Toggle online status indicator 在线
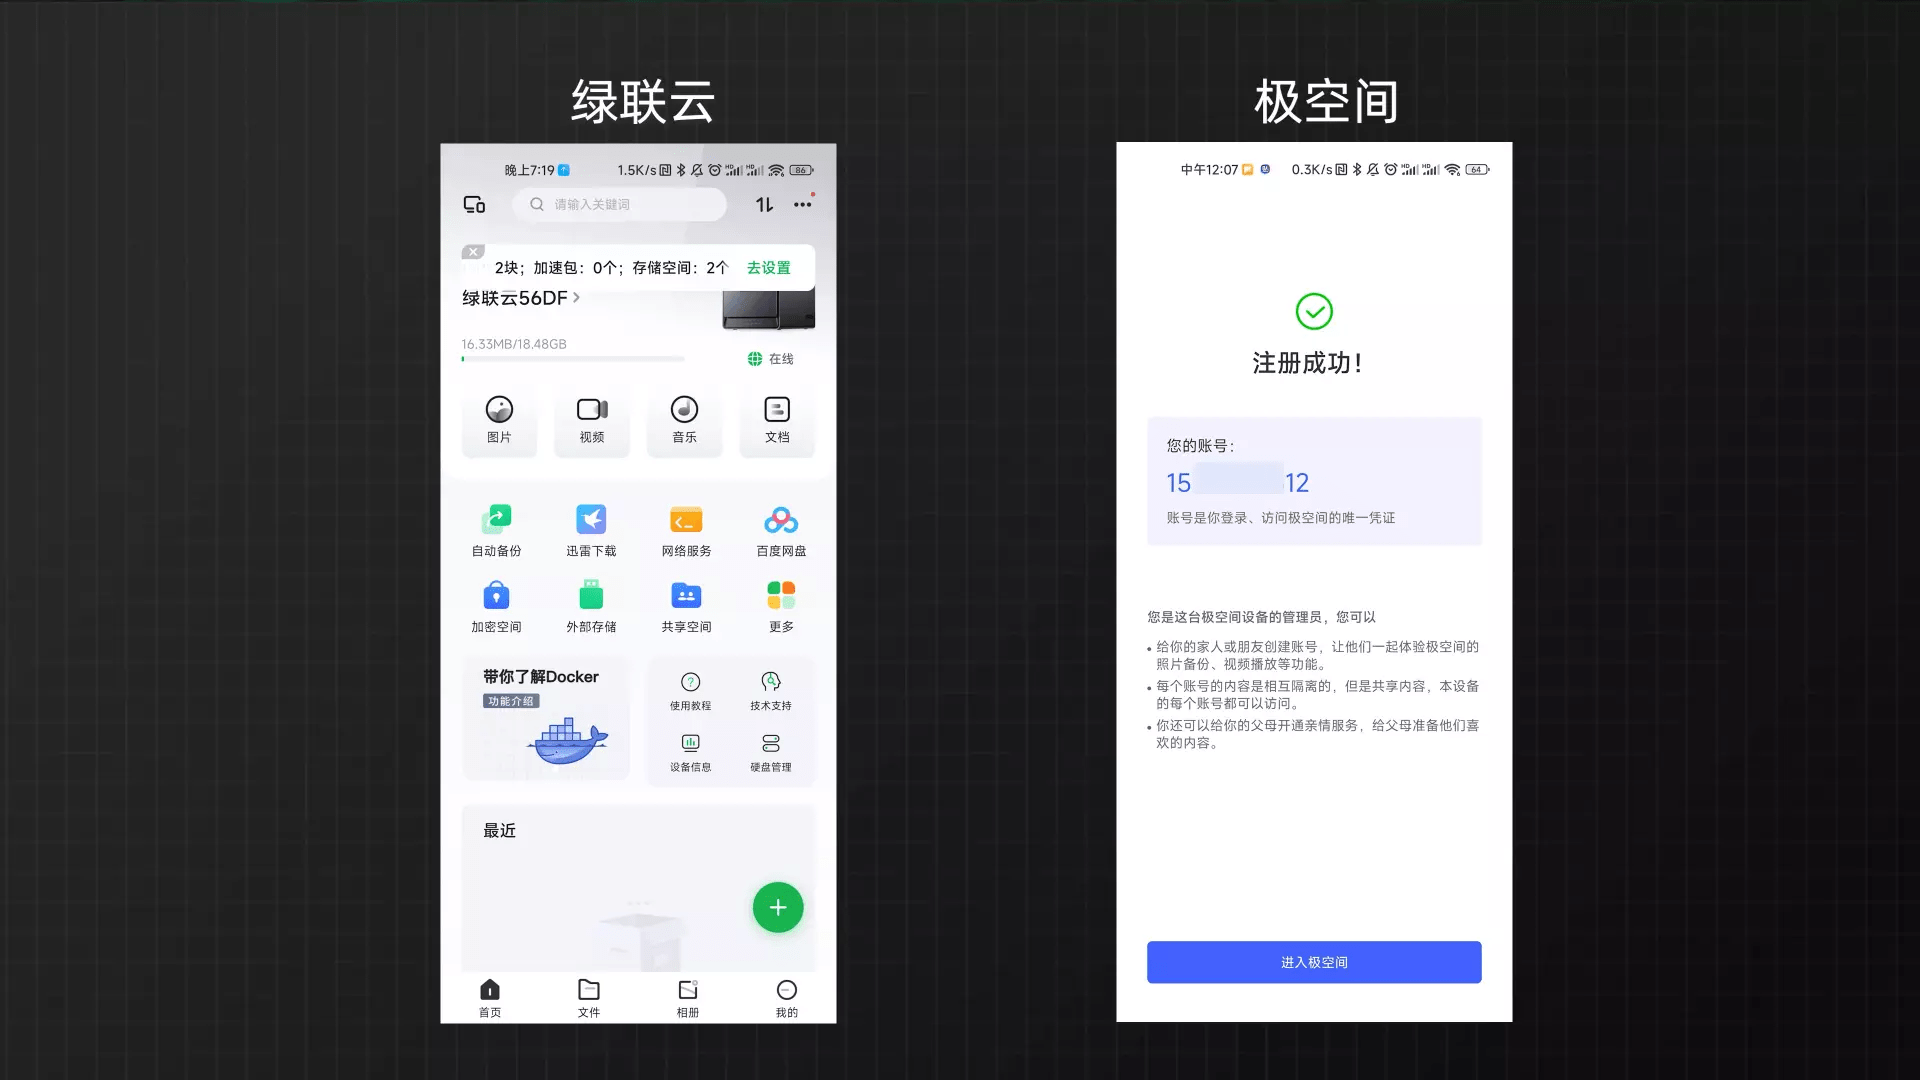1920x1080 pixels. [x=773, y=359]
